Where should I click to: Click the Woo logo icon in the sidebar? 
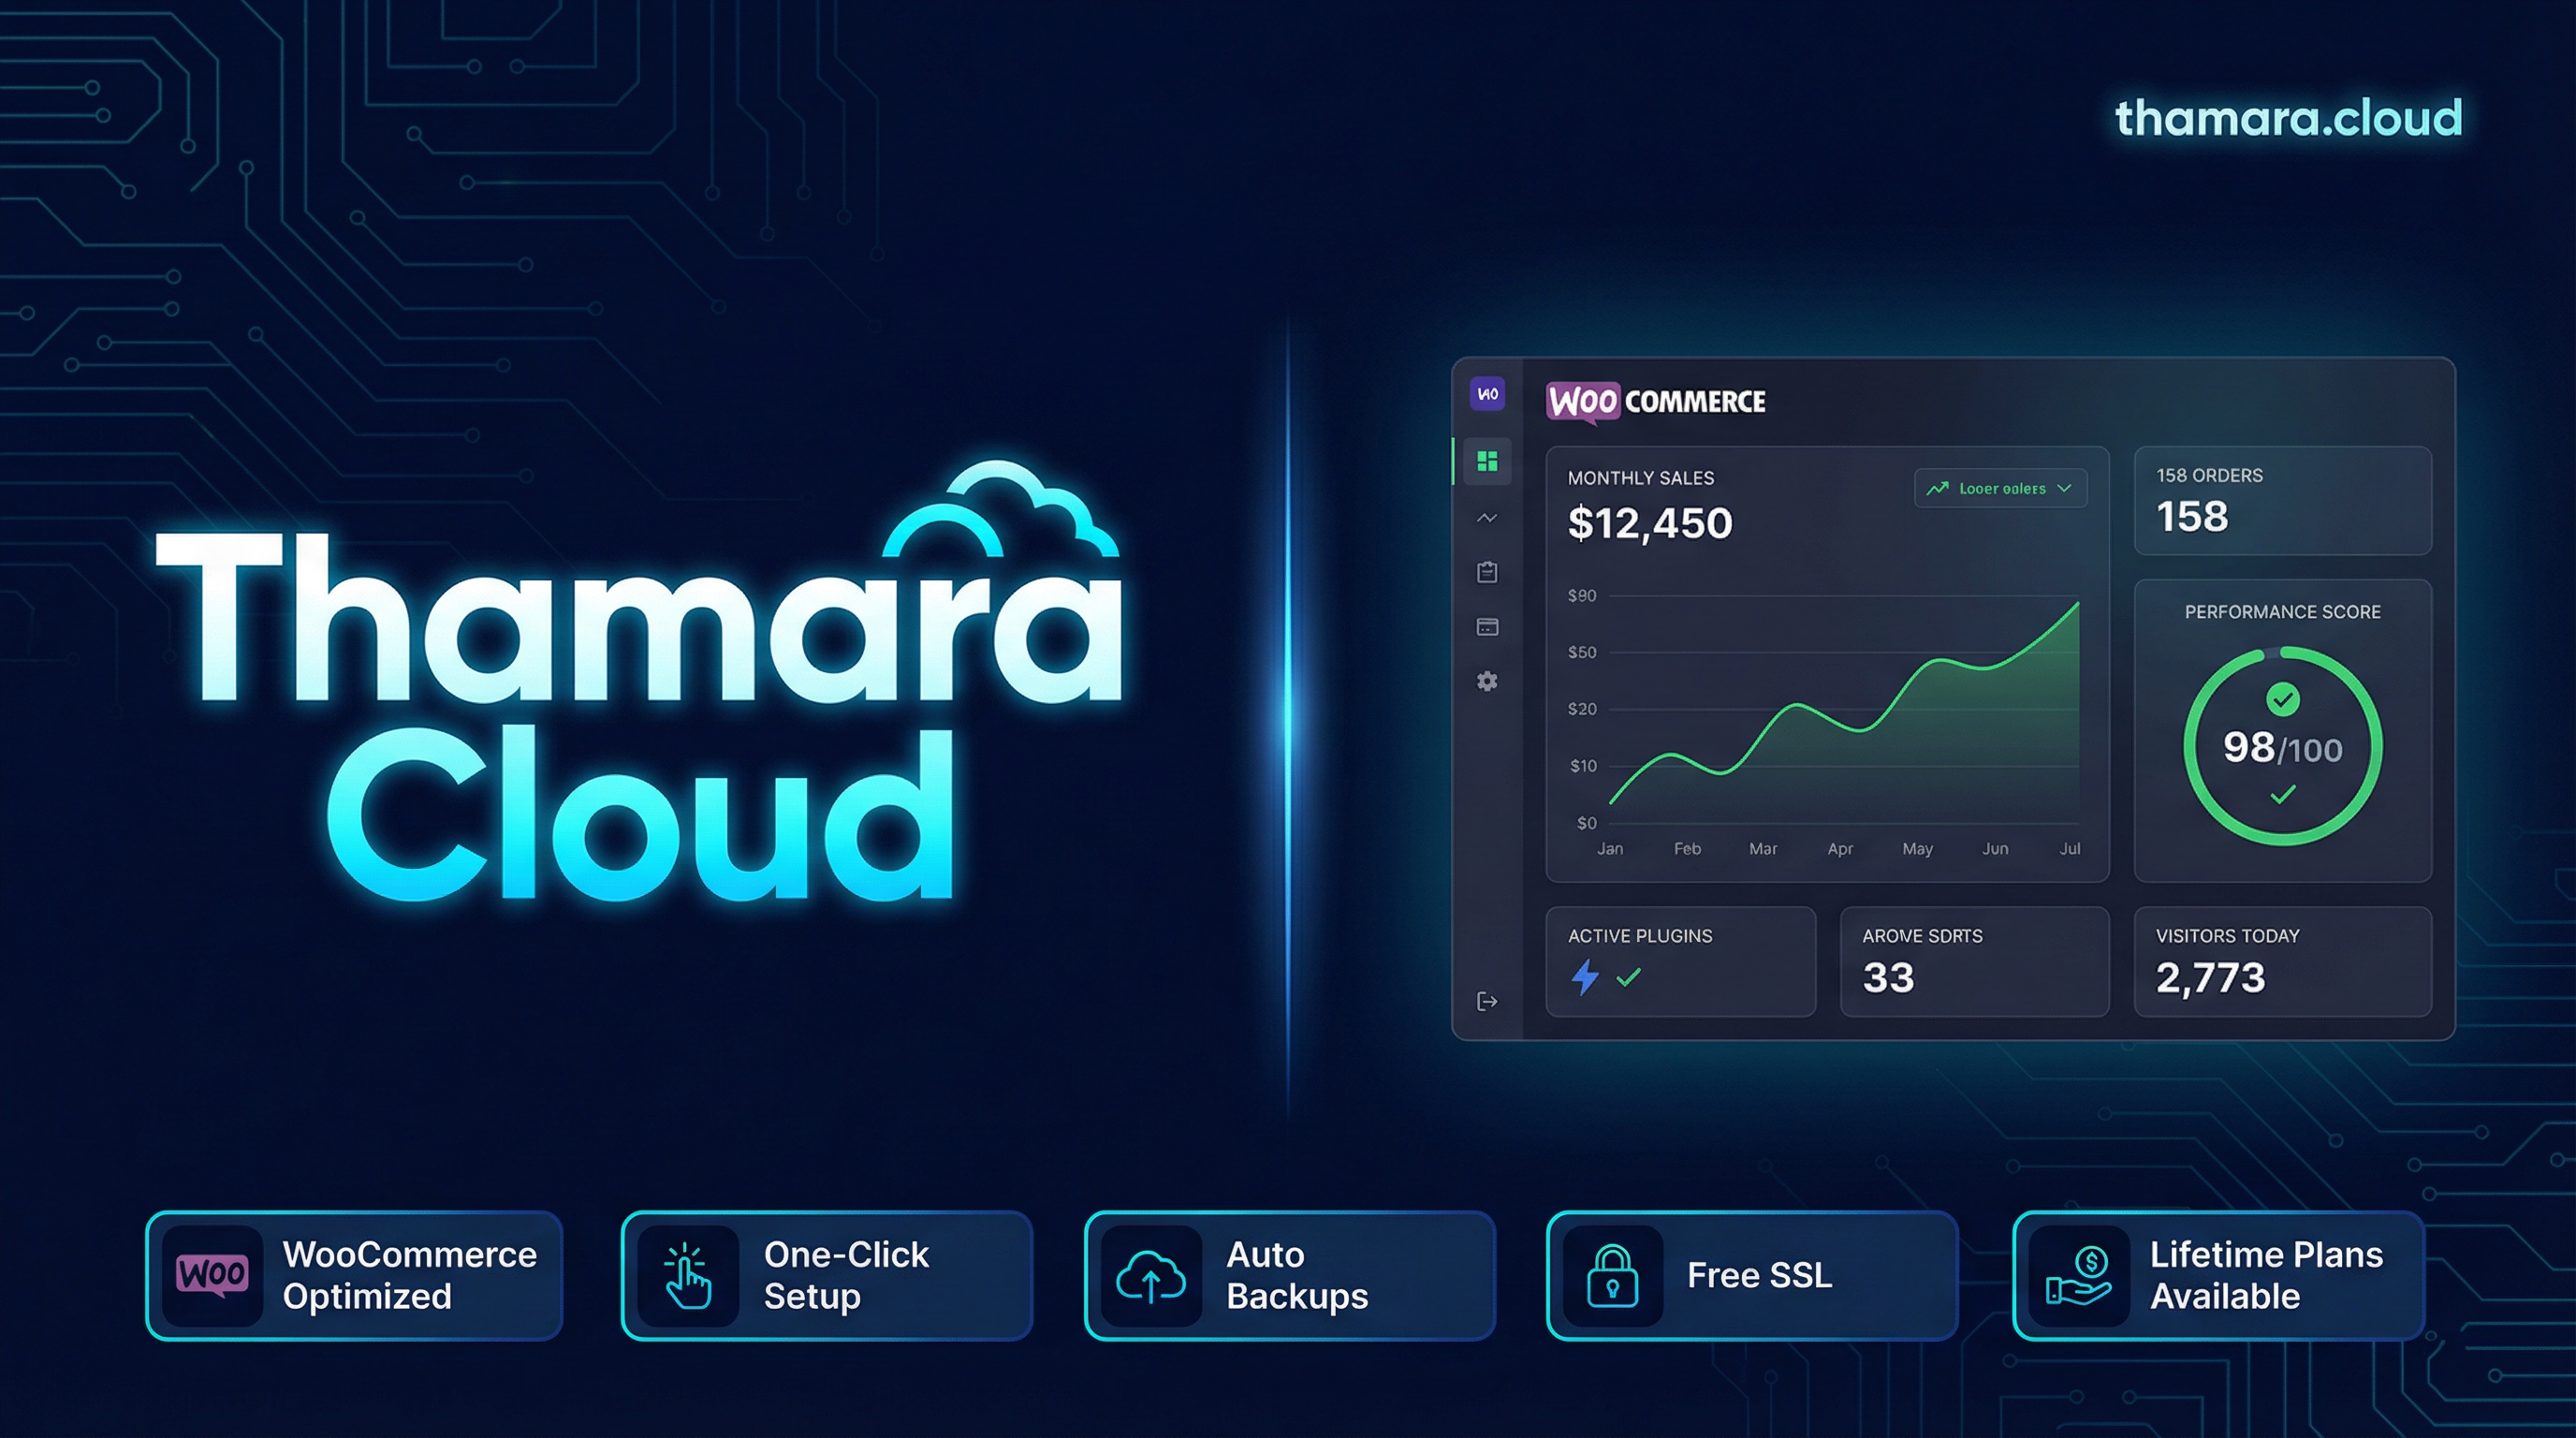[1487, 394]
